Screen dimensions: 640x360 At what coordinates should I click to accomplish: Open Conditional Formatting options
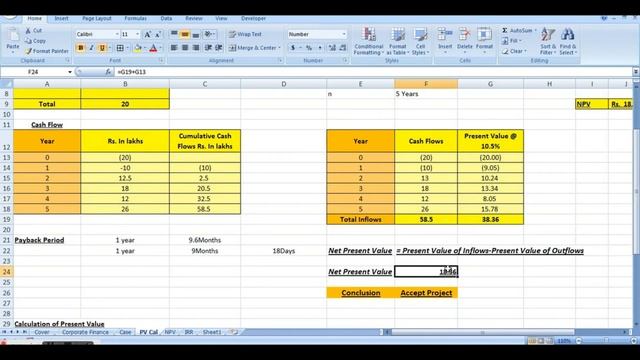click(x=369, y=41)
